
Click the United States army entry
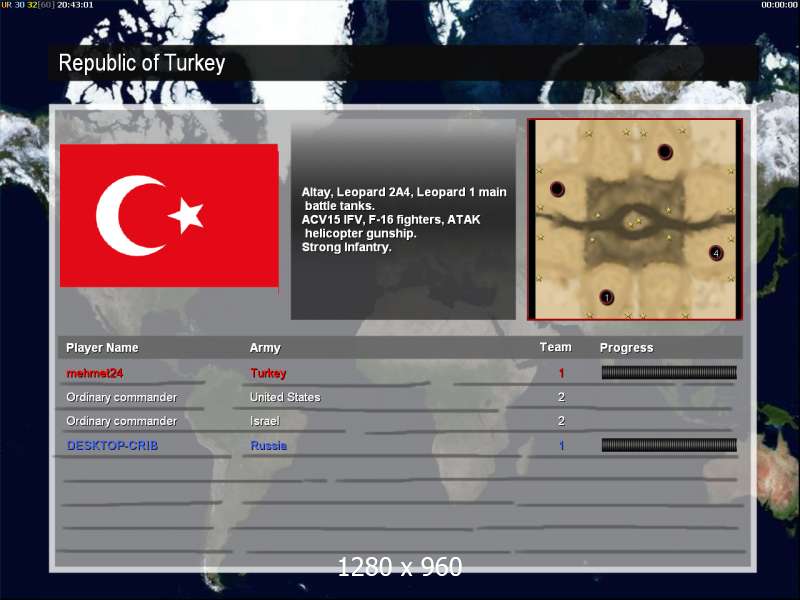tap(285, 397)
